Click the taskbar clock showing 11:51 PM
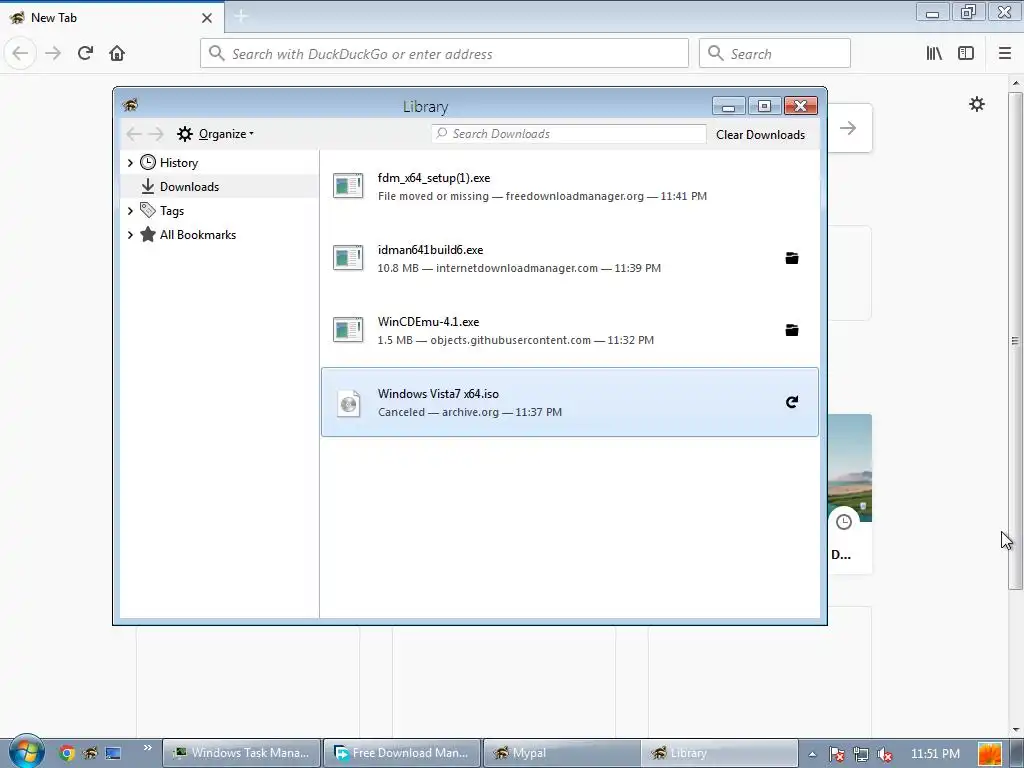Screen dimensions: 1024x768 (935, 754)
